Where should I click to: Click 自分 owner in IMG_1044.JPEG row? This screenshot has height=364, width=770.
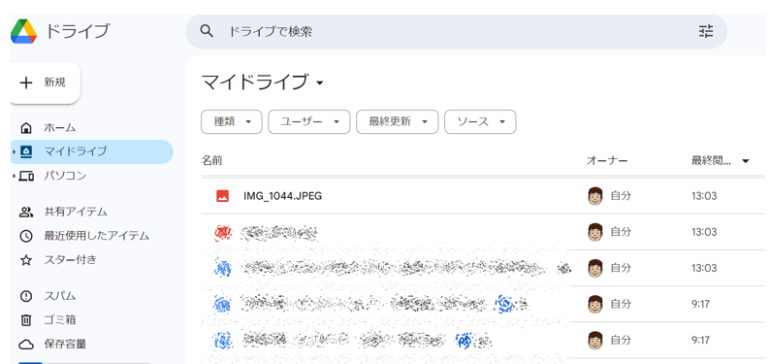click(x=621, y=196)
